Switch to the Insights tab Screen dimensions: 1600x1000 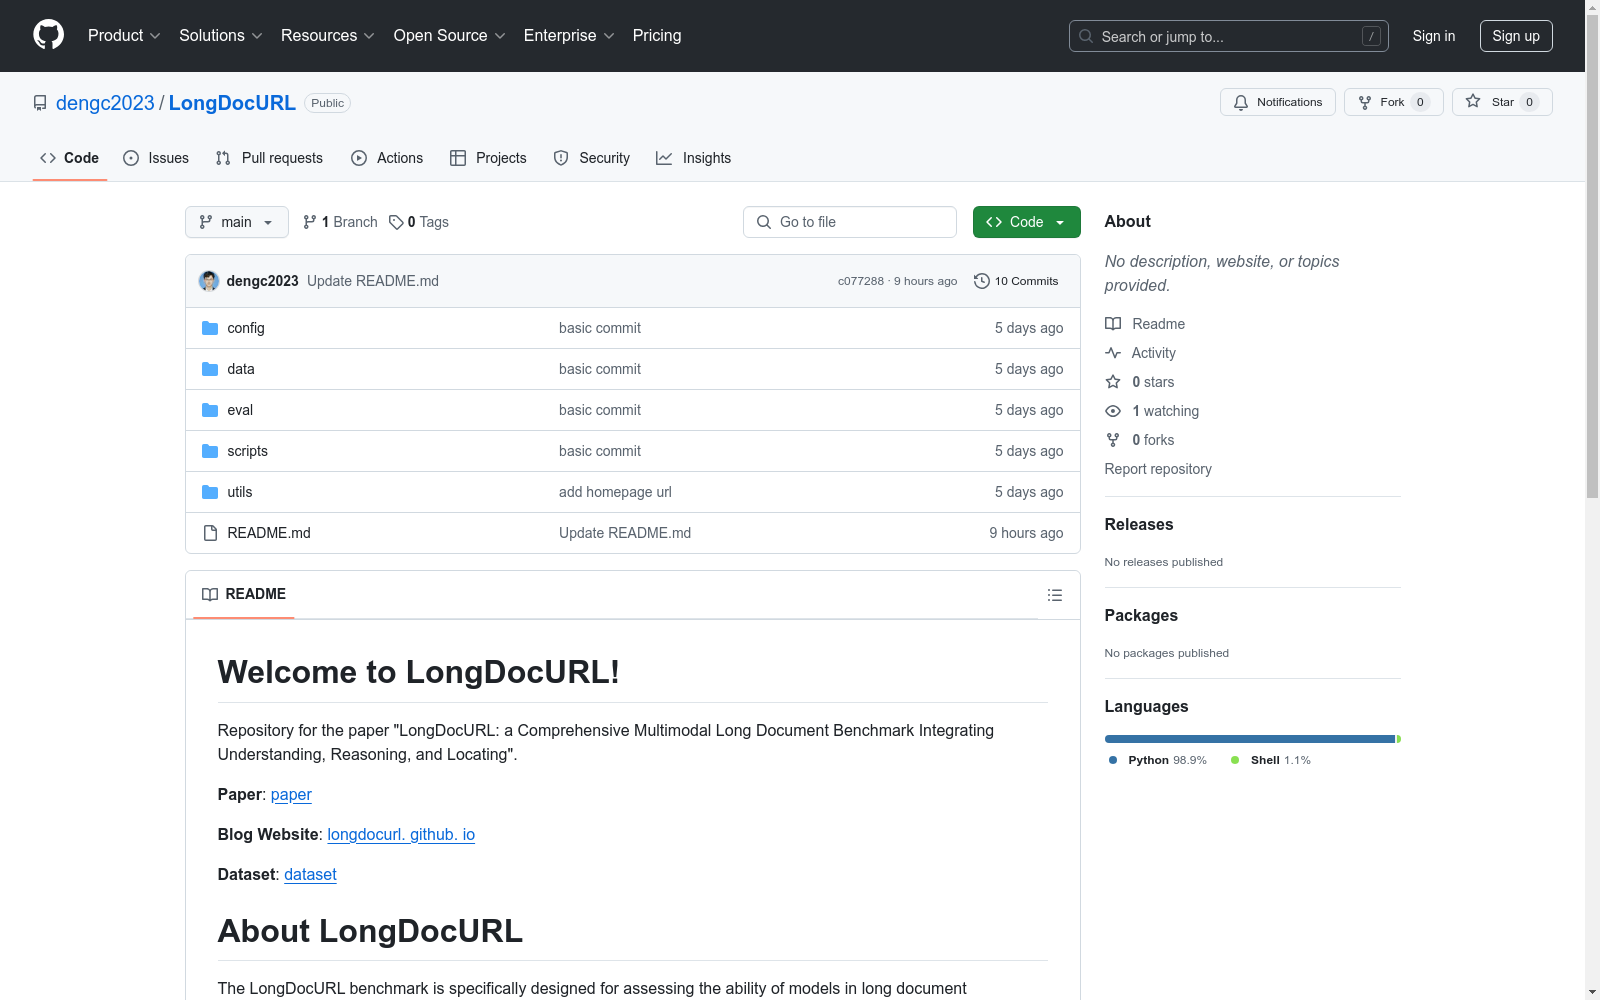(693, 158)
